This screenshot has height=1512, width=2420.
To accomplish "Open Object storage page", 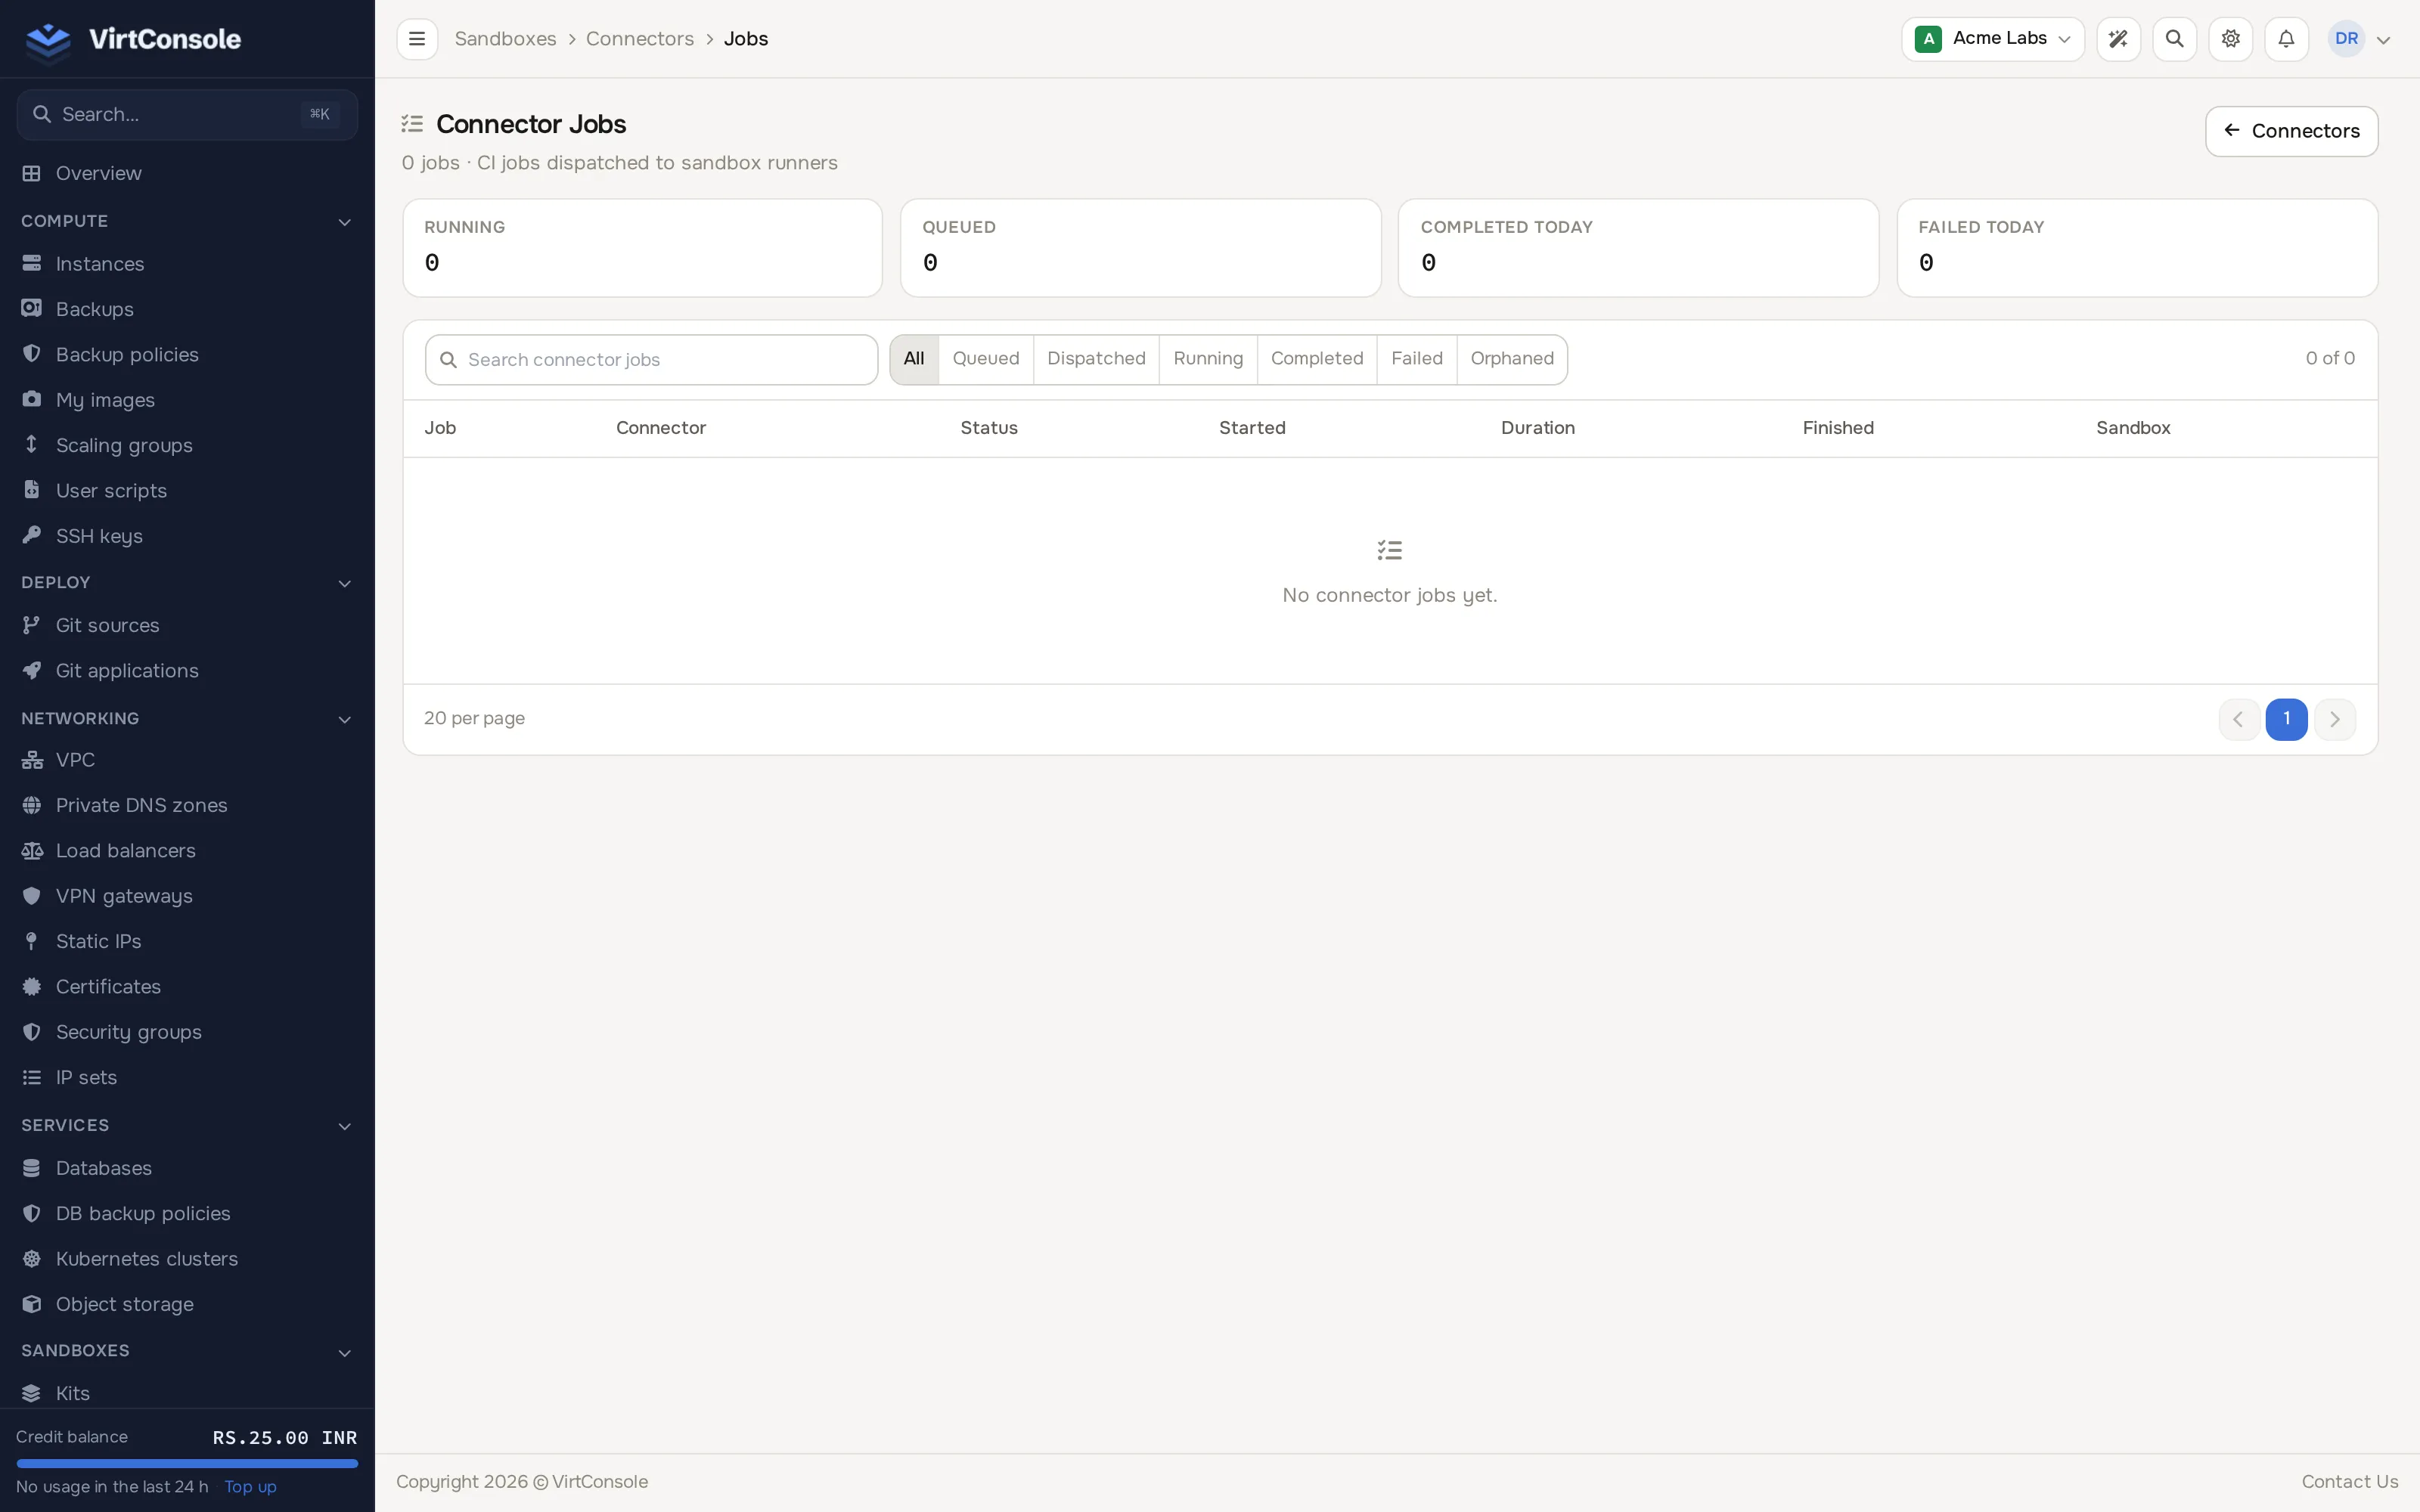I will point(187,1304).
